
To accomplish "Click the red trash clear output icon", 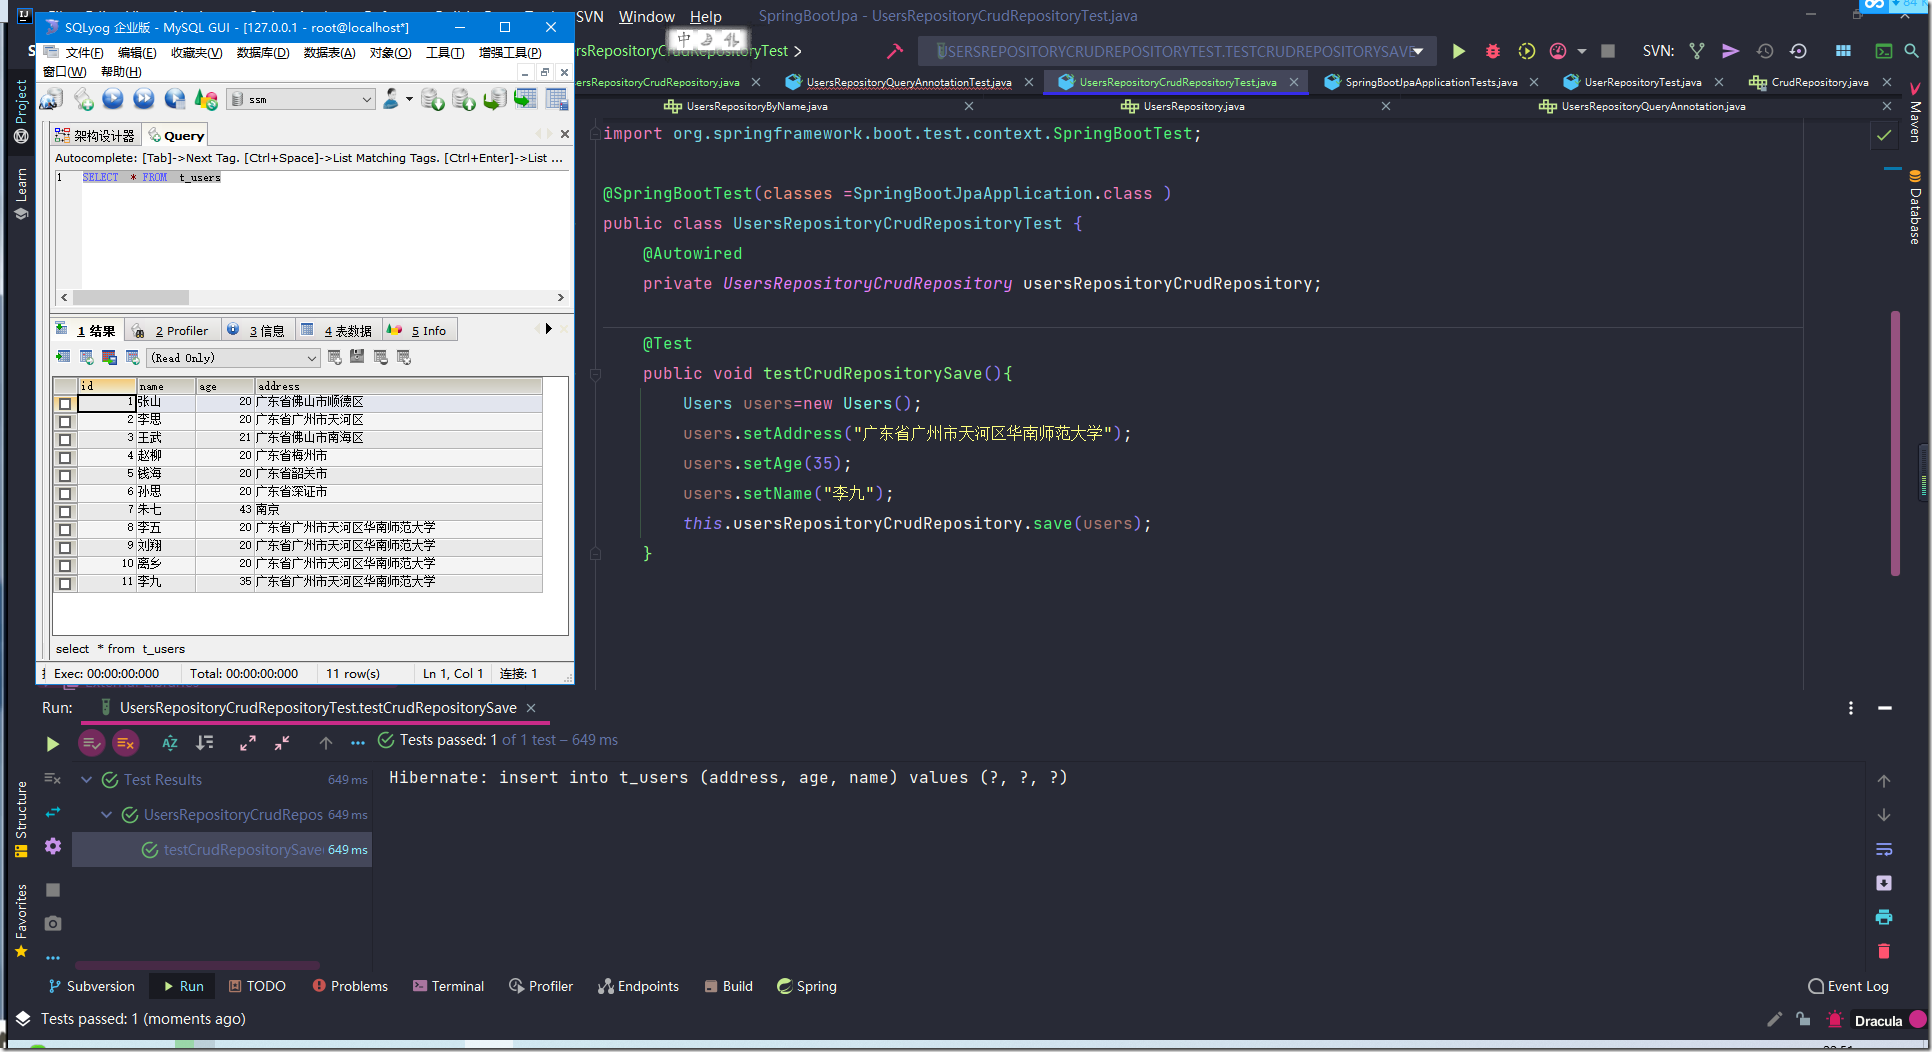I will pyautogui.click(x=1884, y=951).
